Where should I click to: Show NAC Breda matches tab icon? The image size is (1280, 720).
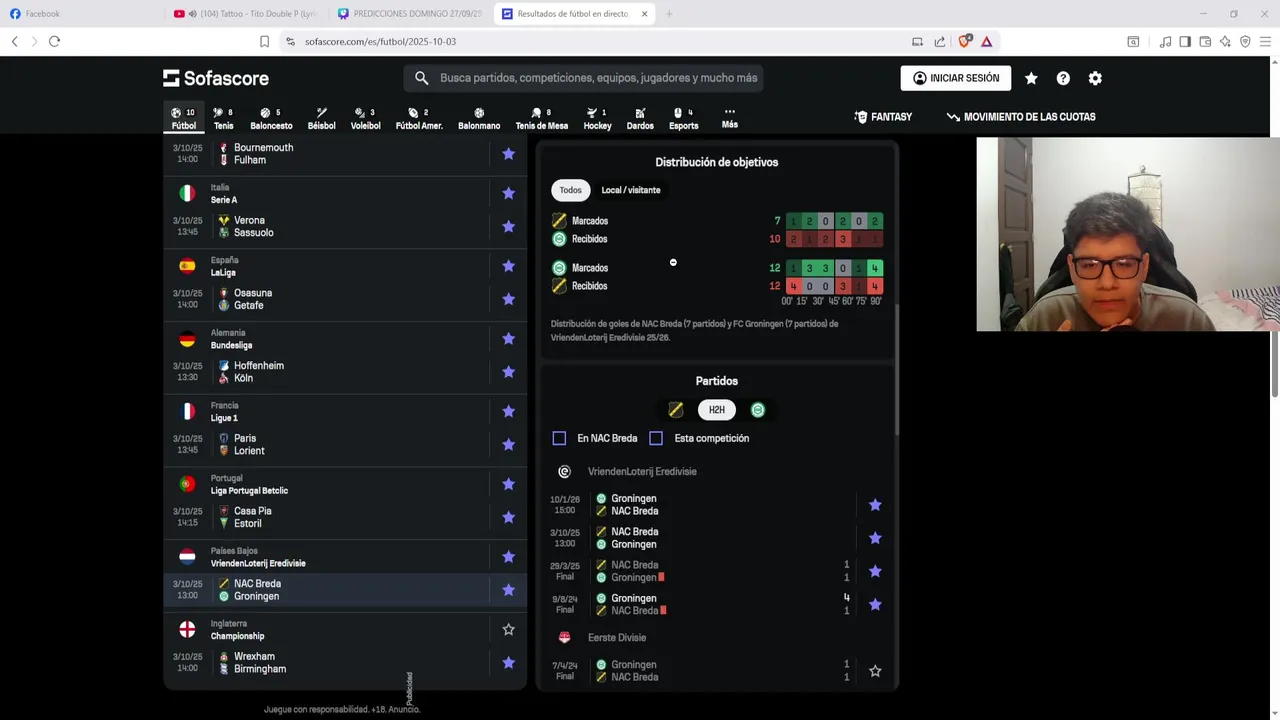[x=676, y=410]
